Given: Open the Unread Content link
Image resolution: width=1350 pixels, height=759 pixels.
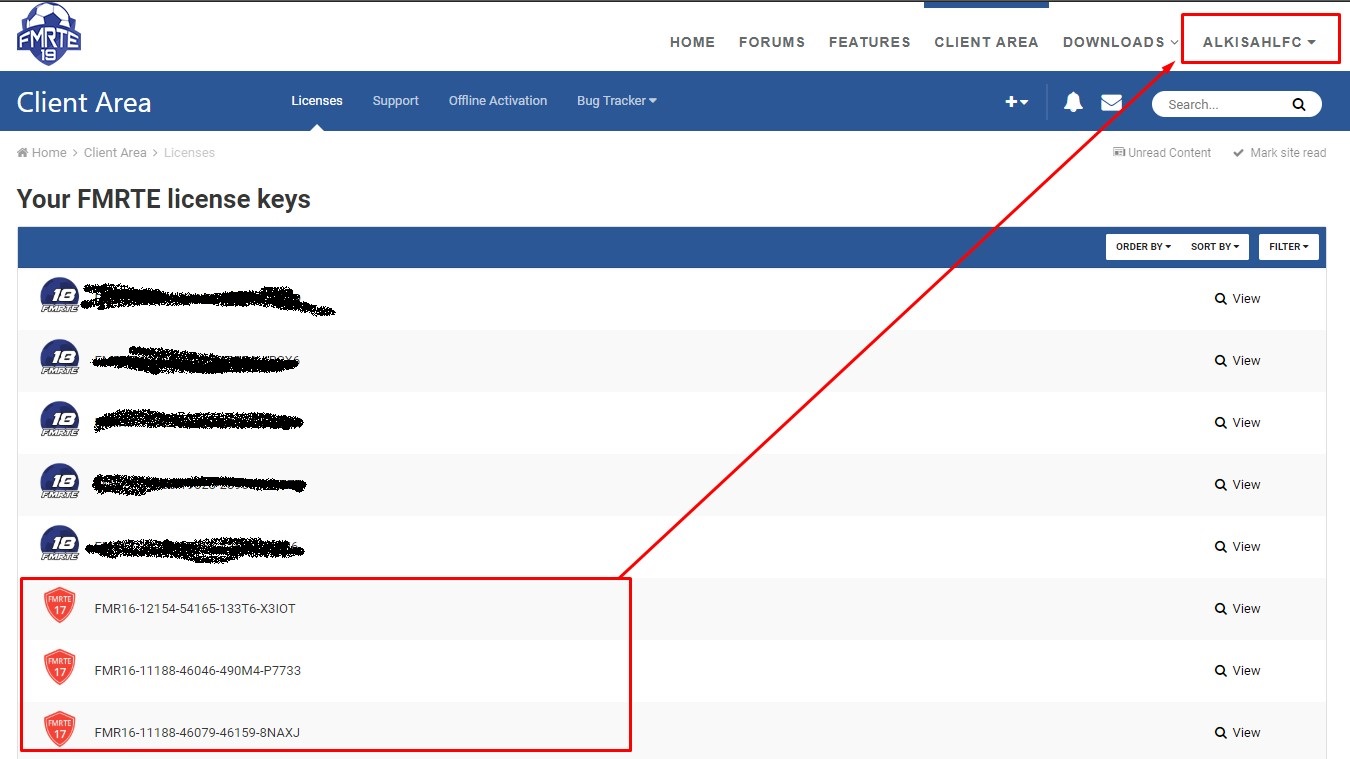Looking at the screenshot, I should click(1162, 153).
